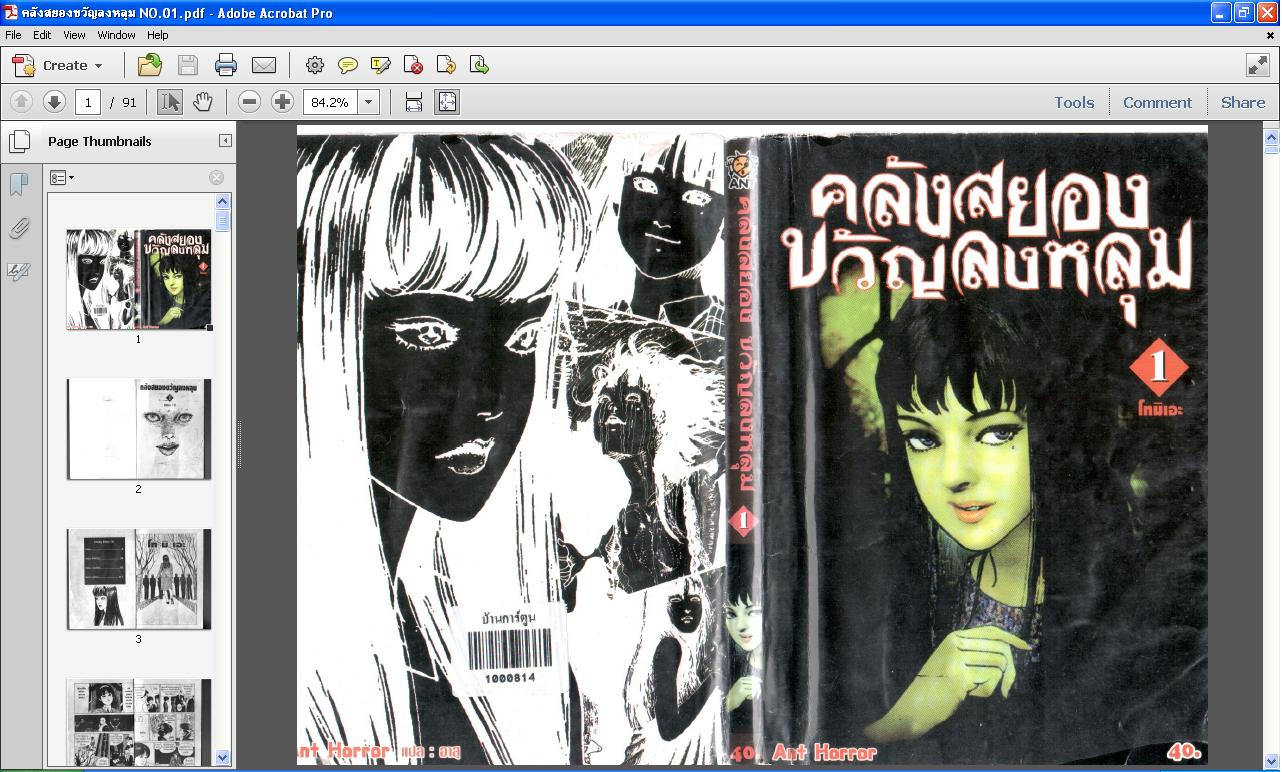This screenshot has width=1282, height=772.
Task: Click document scroll up arrow
Action: [x=1271, y=138]
